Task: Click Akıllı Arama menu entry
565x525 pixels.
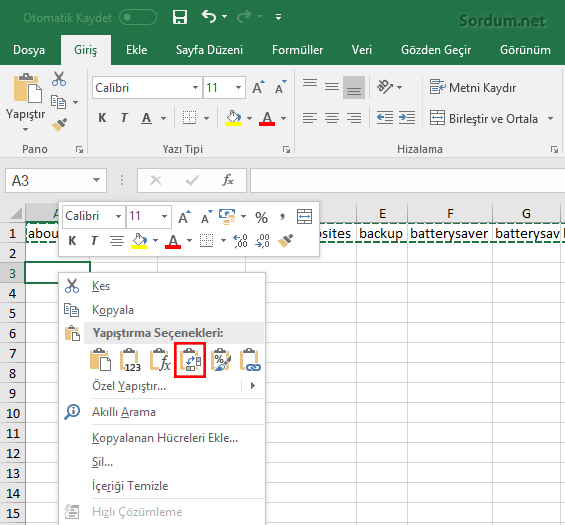Action: coord(162,411)
